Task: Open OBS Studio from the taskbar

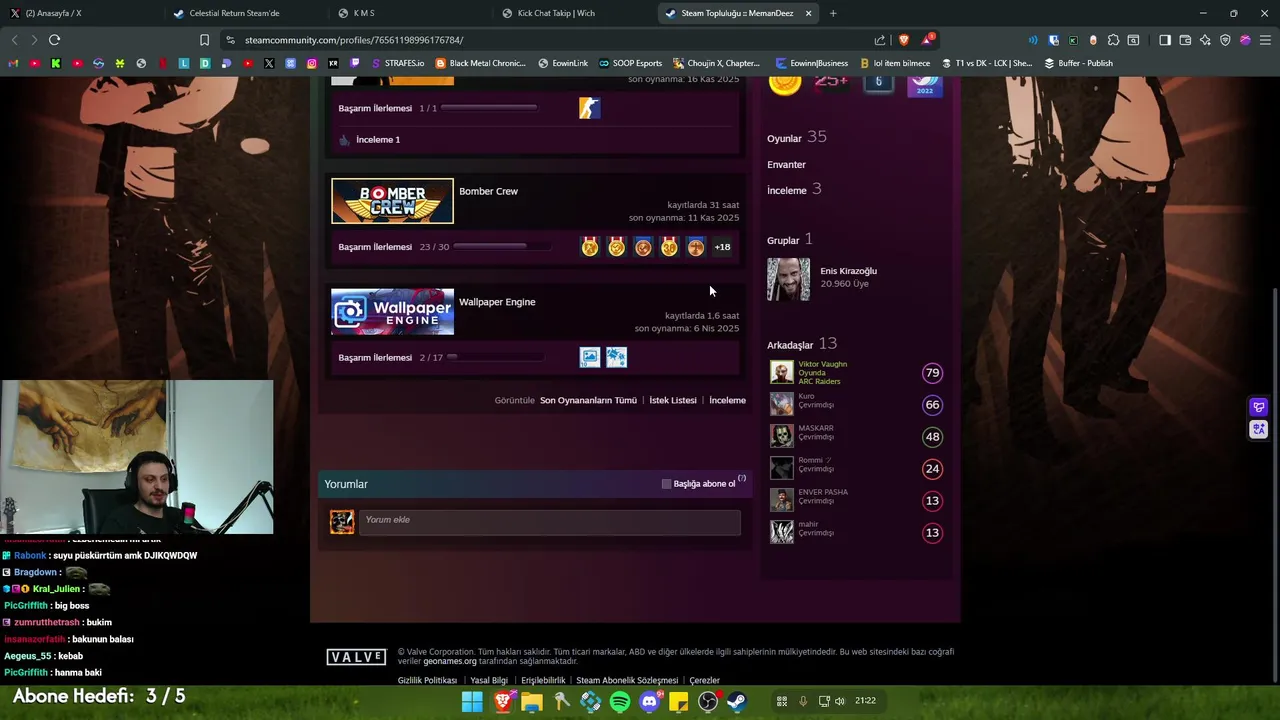Action: coord(708,702)
